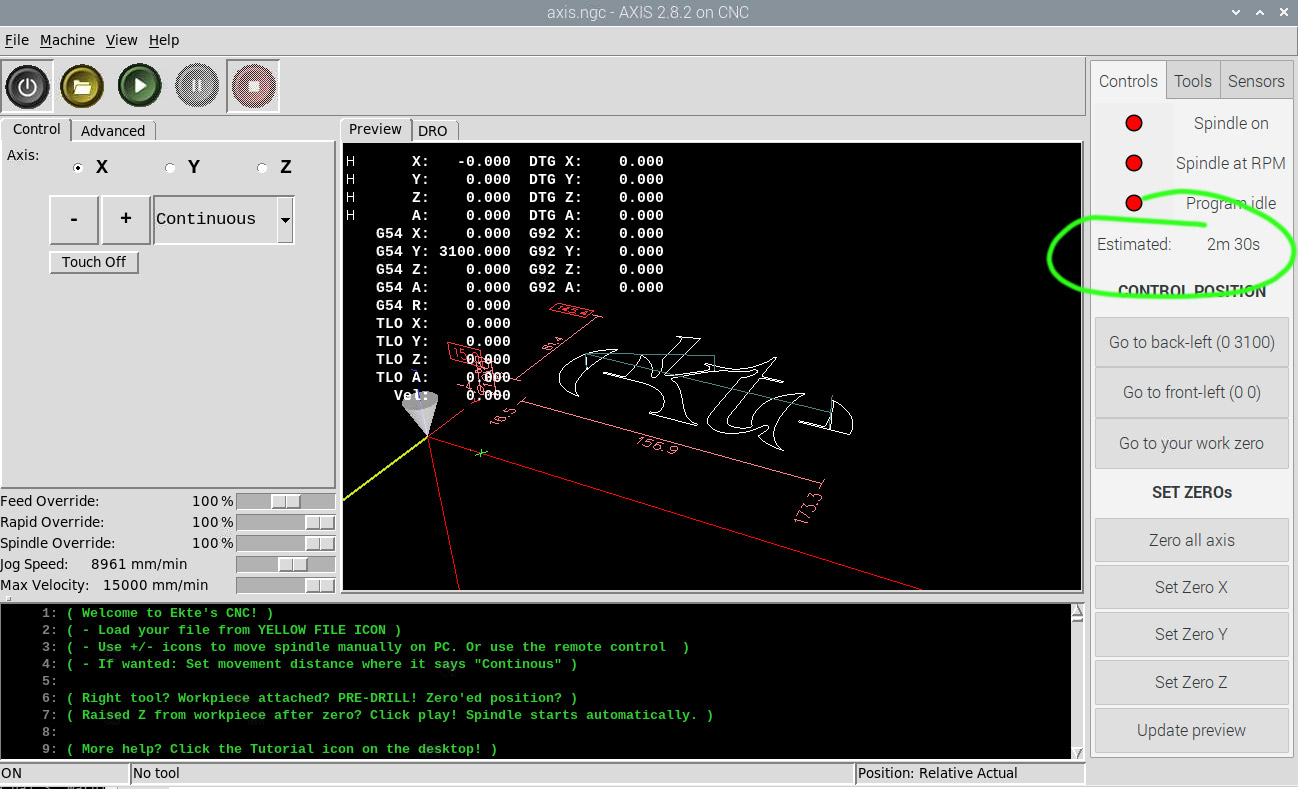The height and width of the screenshot is (789, 1298).
Task: Open the Sensors side tab
Action: (x=1256, y=81)
